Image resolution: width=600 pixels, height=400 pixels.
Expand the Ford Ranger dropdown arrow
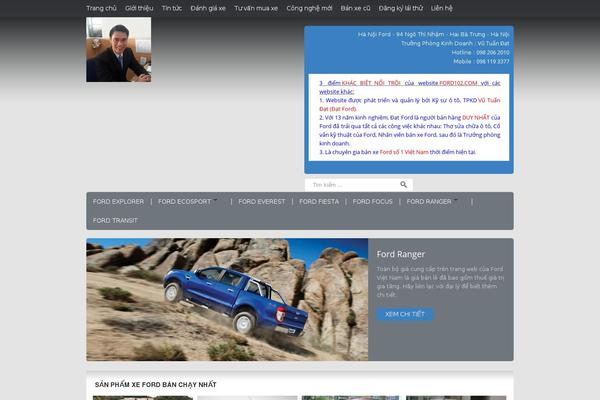(455, 199)
